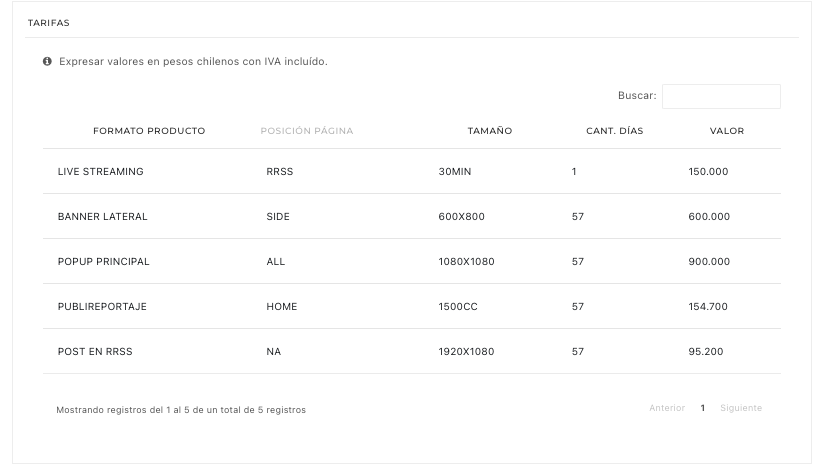Click the HOME position cell
826x464 pixels.
tap(281, 307)
